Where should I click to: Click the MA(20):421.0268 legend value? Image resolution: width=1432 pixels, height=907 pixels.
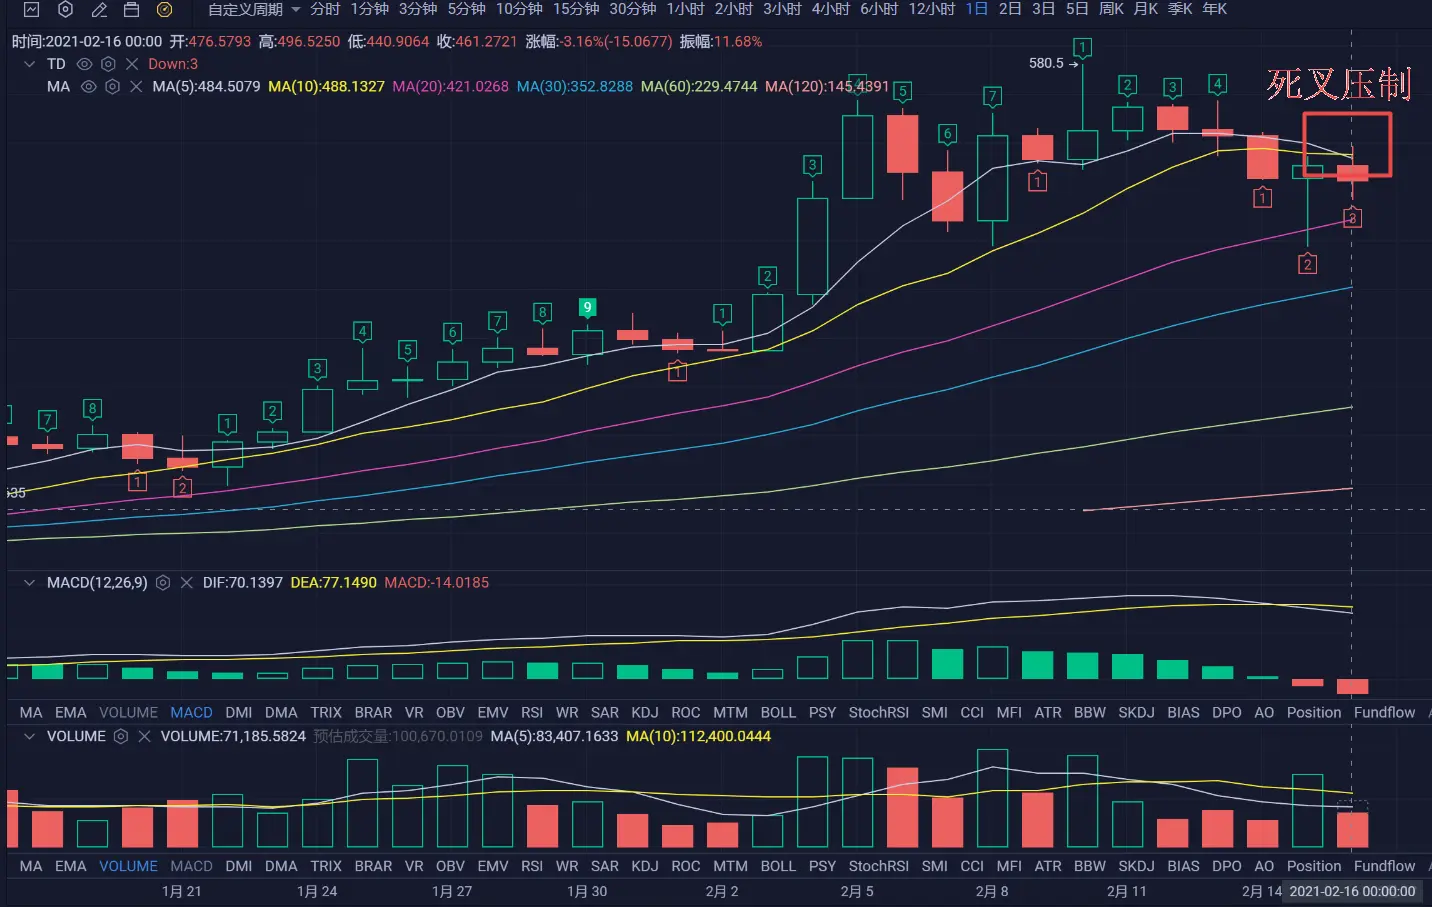tap(450, 87)
